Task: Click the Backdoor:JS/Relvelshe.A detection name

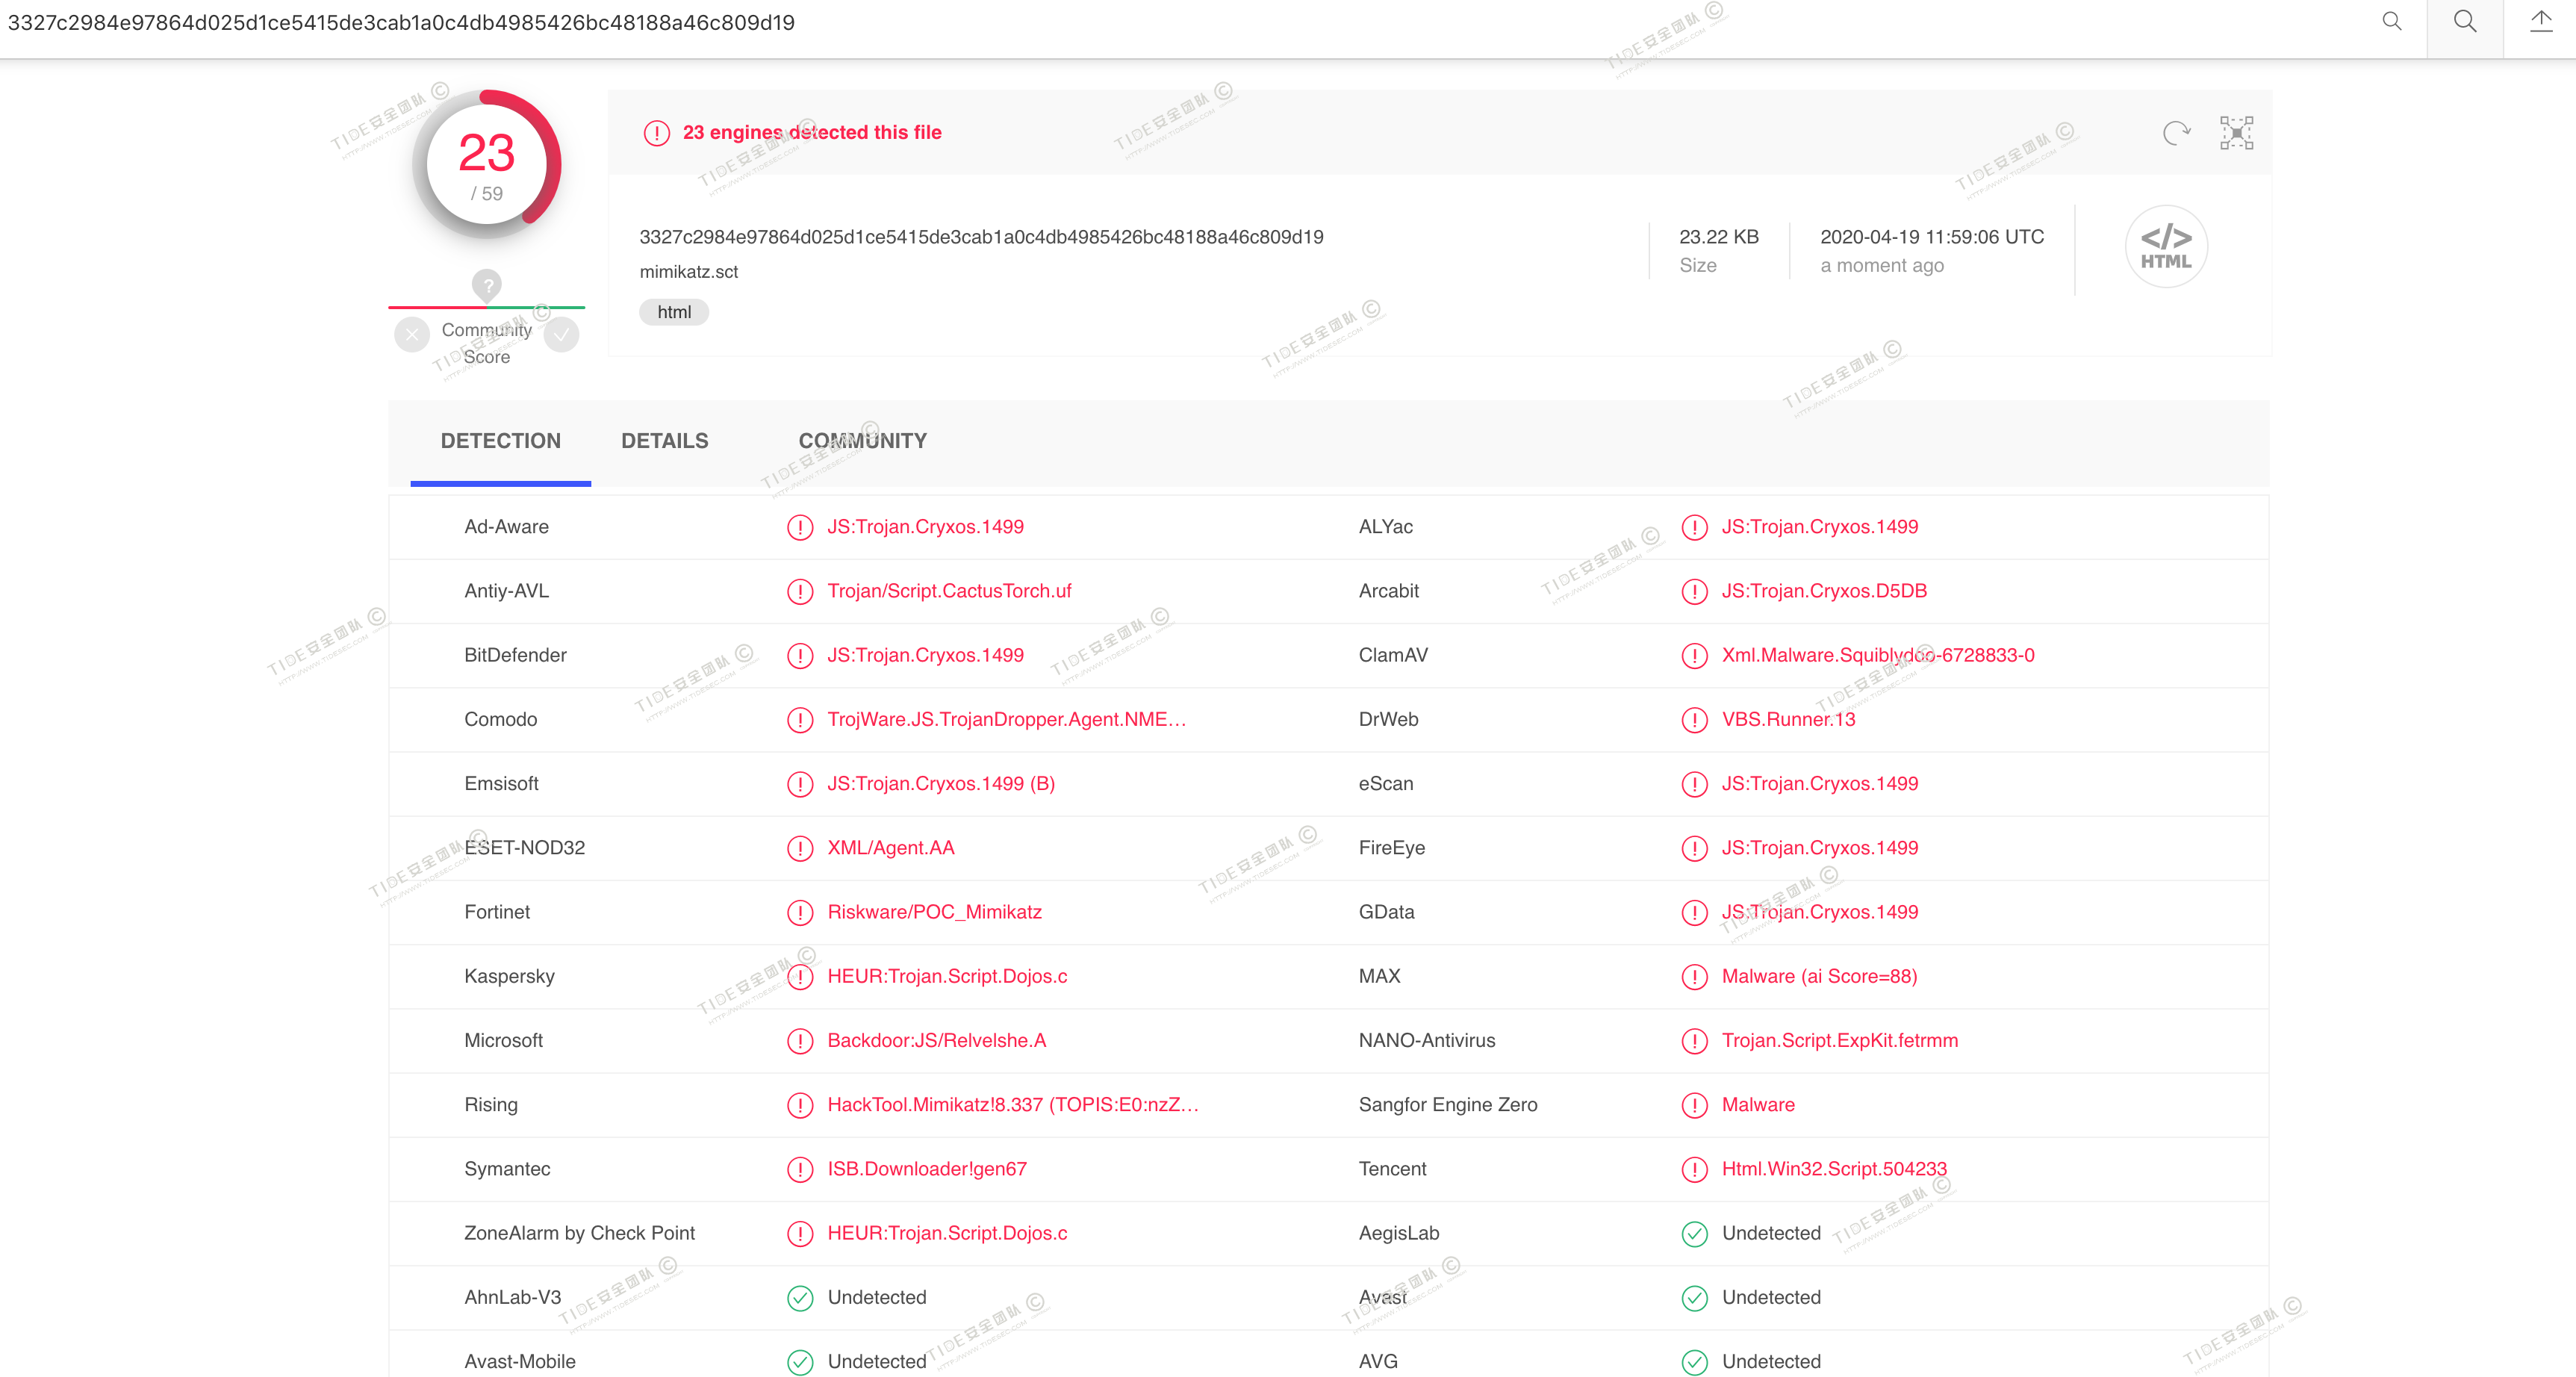Action: click(936, 1040)
